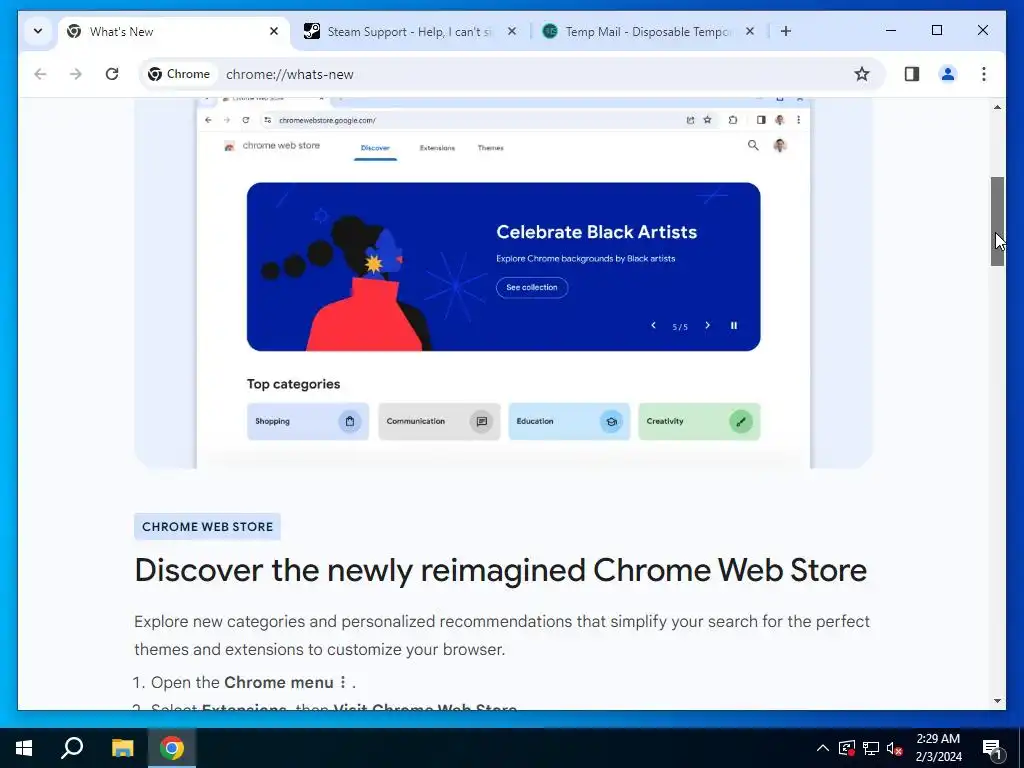Click the CHROME WEB STORE label badge
This screenshot has height=768, width=1024.
click(x=208, y=526)
